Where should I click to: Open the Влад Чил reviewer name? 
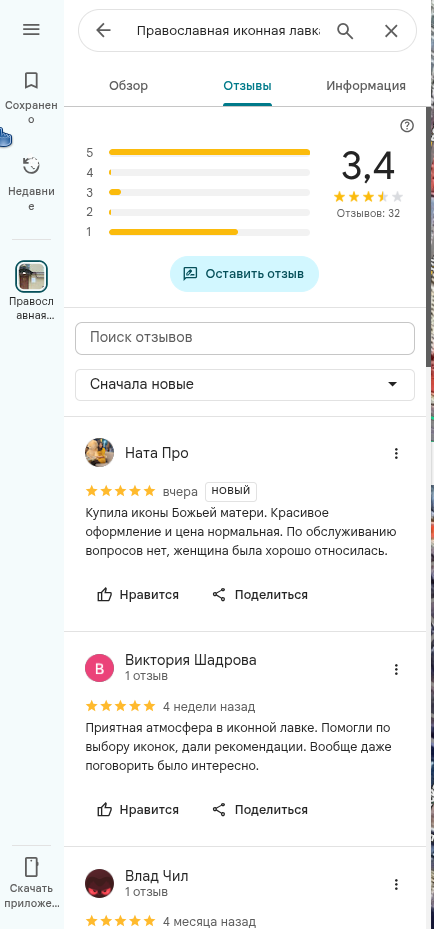pyautogui.click(x=157, y=876)
